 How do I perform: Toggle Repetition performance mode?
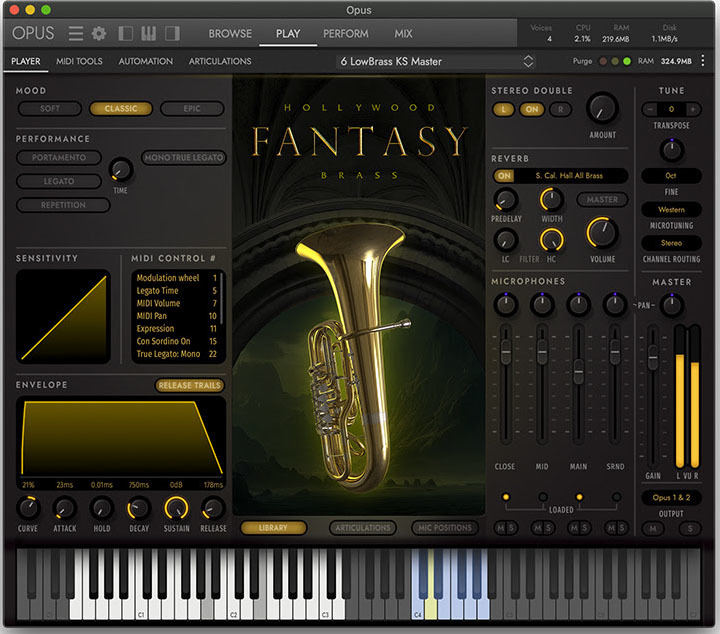tap(63, 205)
